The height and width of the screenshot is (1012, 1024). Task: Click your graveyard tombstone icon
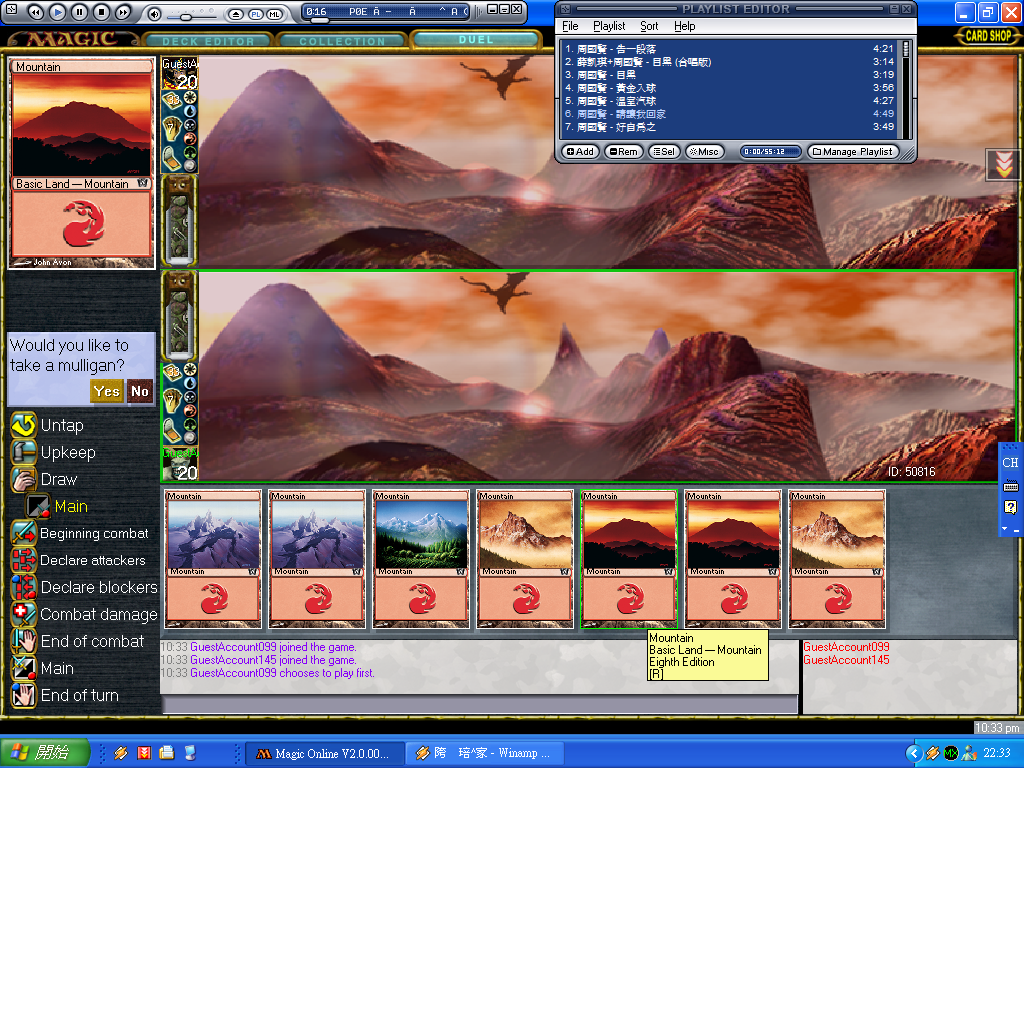171,430
